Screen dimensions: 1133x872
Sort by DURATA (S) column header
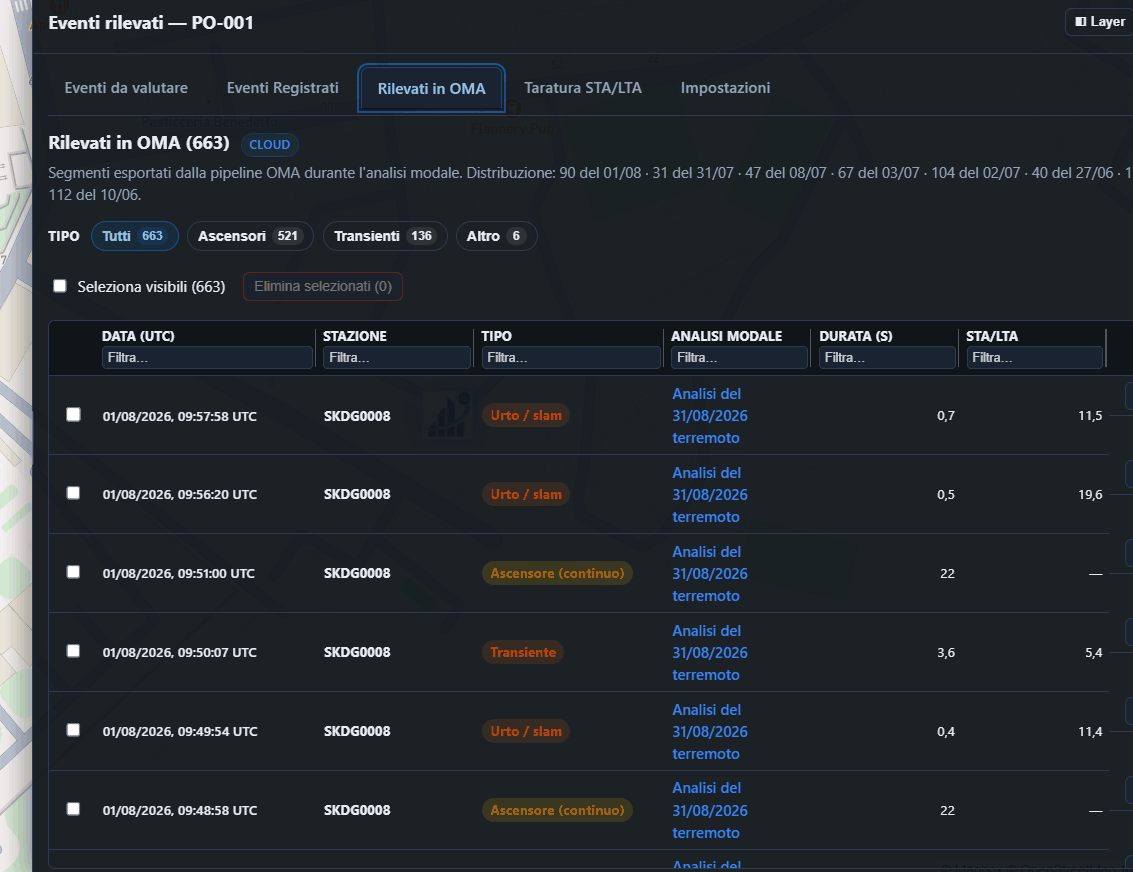pos(856,336)
